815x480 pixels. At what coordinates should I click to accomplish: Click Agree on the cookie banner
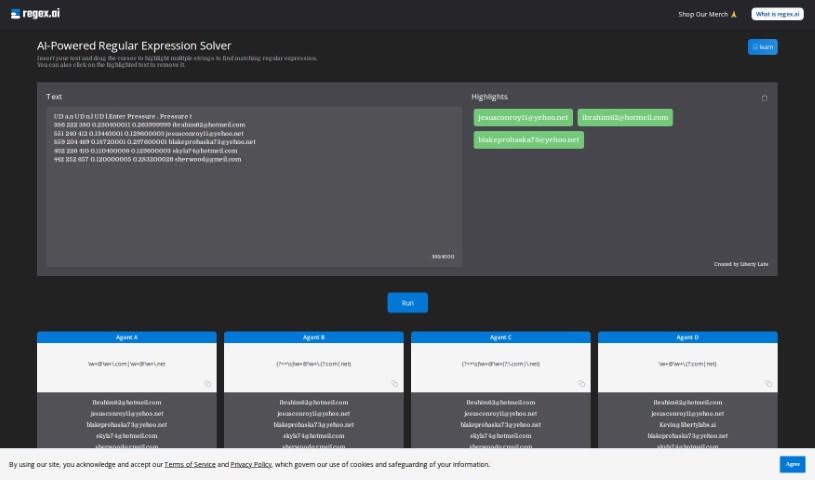tap(792, 464)
